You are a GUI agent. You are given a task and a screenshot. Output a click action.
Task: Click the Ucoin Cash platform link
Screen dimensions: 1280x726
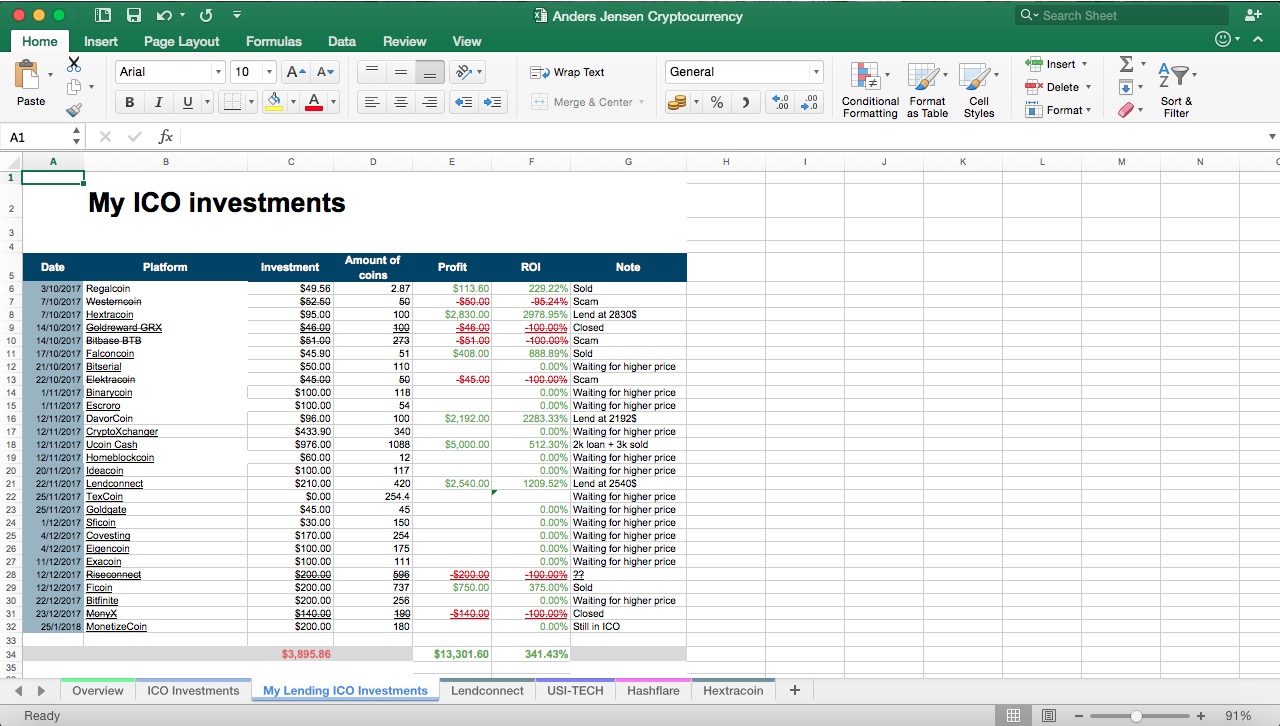click(112, 444)
